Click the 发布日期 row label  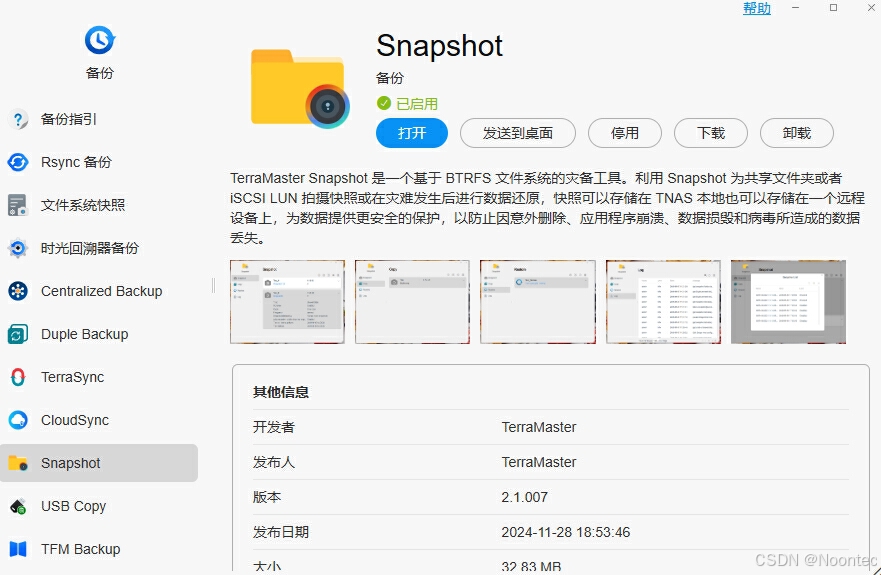pos(281,532)
